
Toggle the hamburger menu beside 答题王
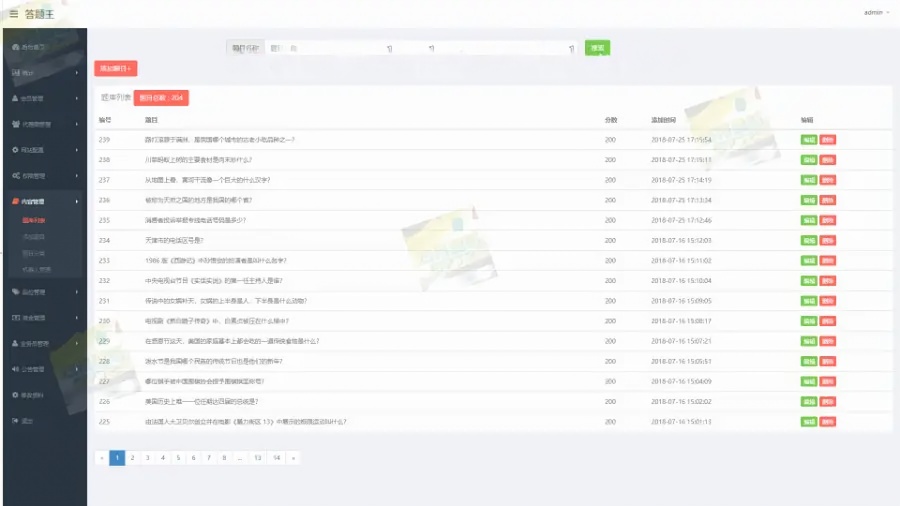(x=14, y=13)
